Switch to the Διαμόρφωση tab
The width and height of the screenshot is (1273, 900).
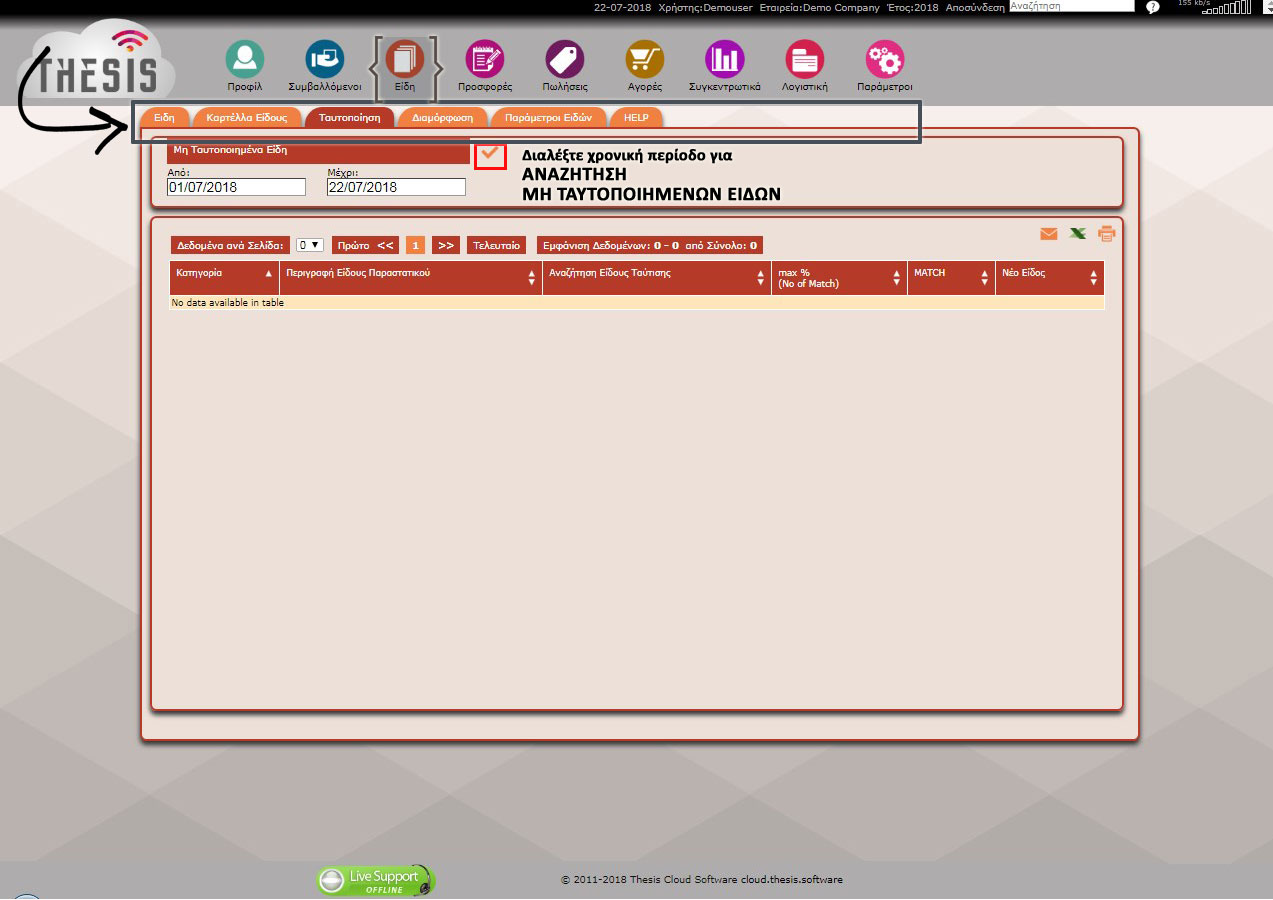tap(442, 118)
